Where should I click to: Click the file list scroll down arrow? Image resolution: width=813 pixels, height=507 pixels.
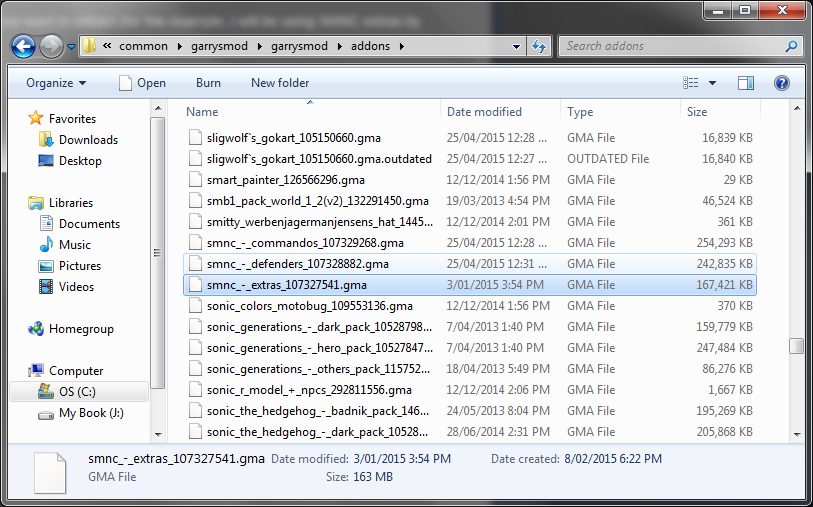click(797, 435)
